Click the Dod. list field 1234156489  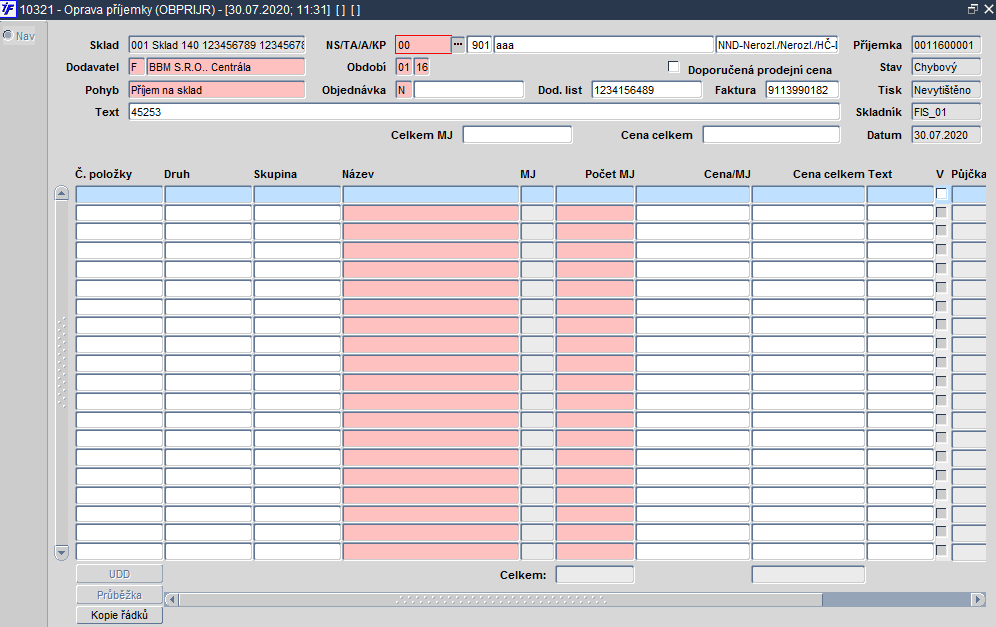647,90
